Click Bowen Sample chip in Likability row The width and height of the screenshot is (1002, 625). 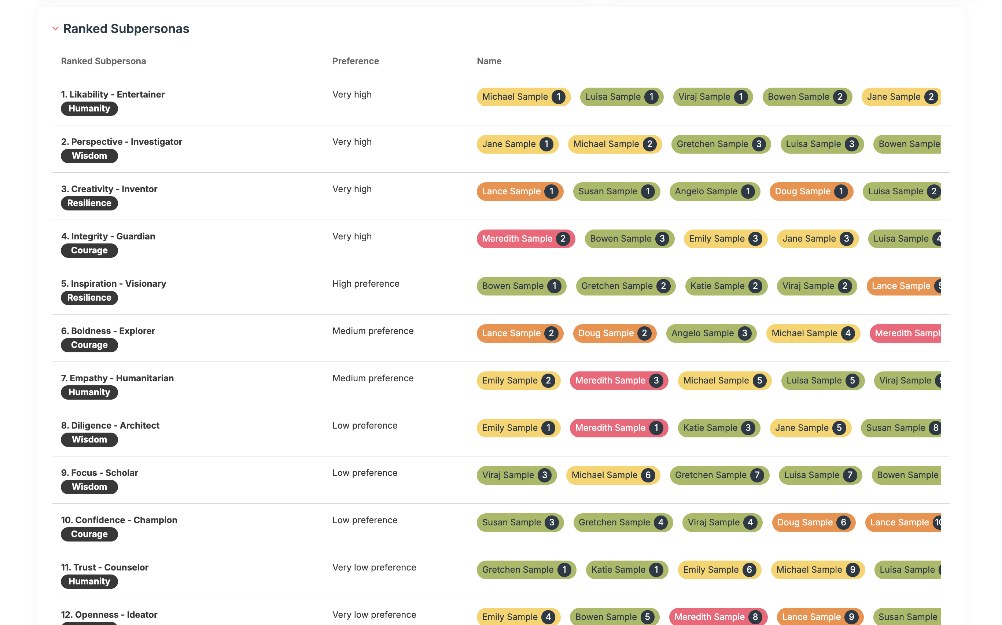pos(807,97)
